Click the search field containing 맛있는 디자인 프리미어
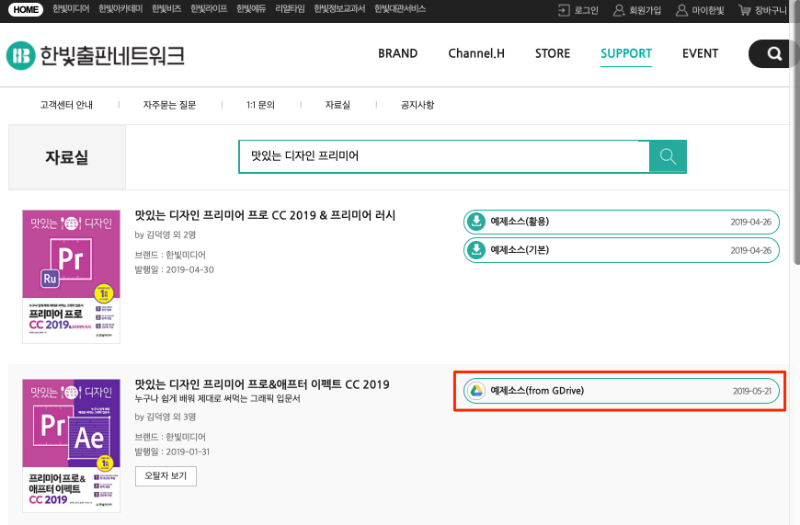Image resolution: width=800 pixels, height=525 pixels. pos(444,157)
